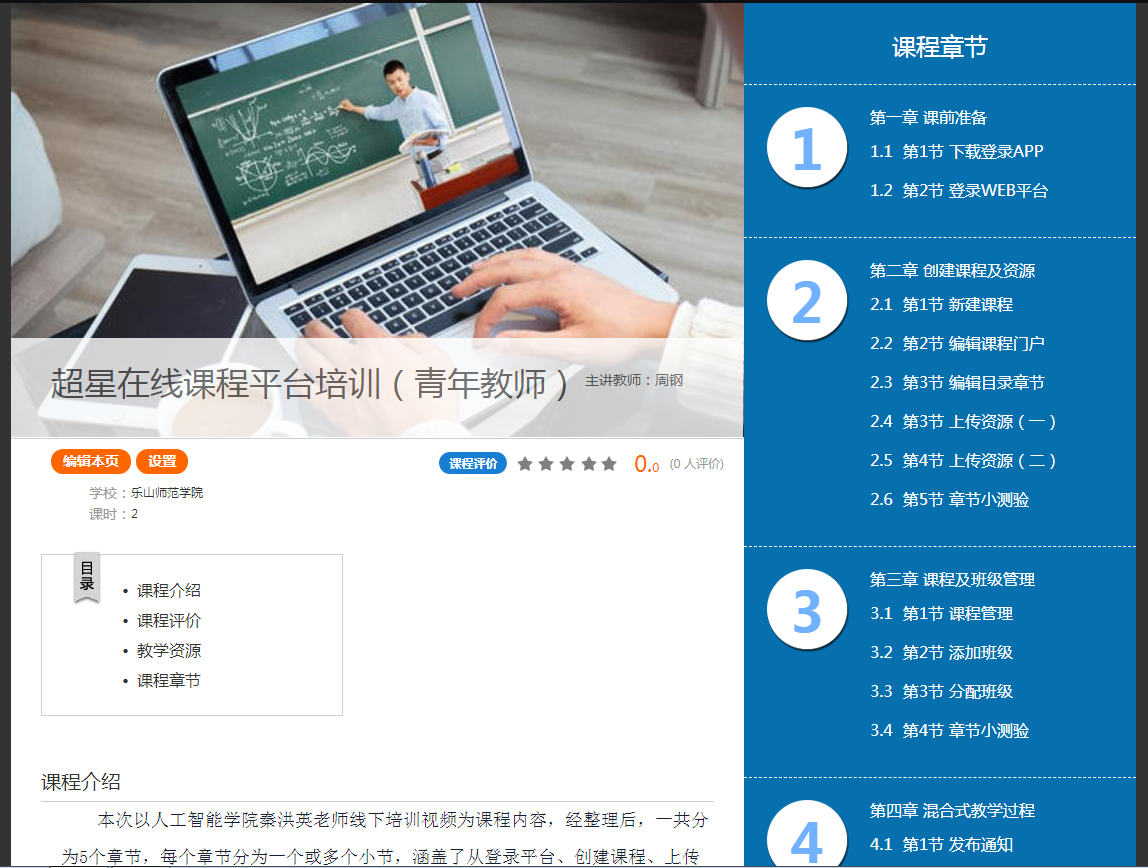Open section 2.6 章节小测验
This screenshot has height=868, width=1148.
pos(949,500)
